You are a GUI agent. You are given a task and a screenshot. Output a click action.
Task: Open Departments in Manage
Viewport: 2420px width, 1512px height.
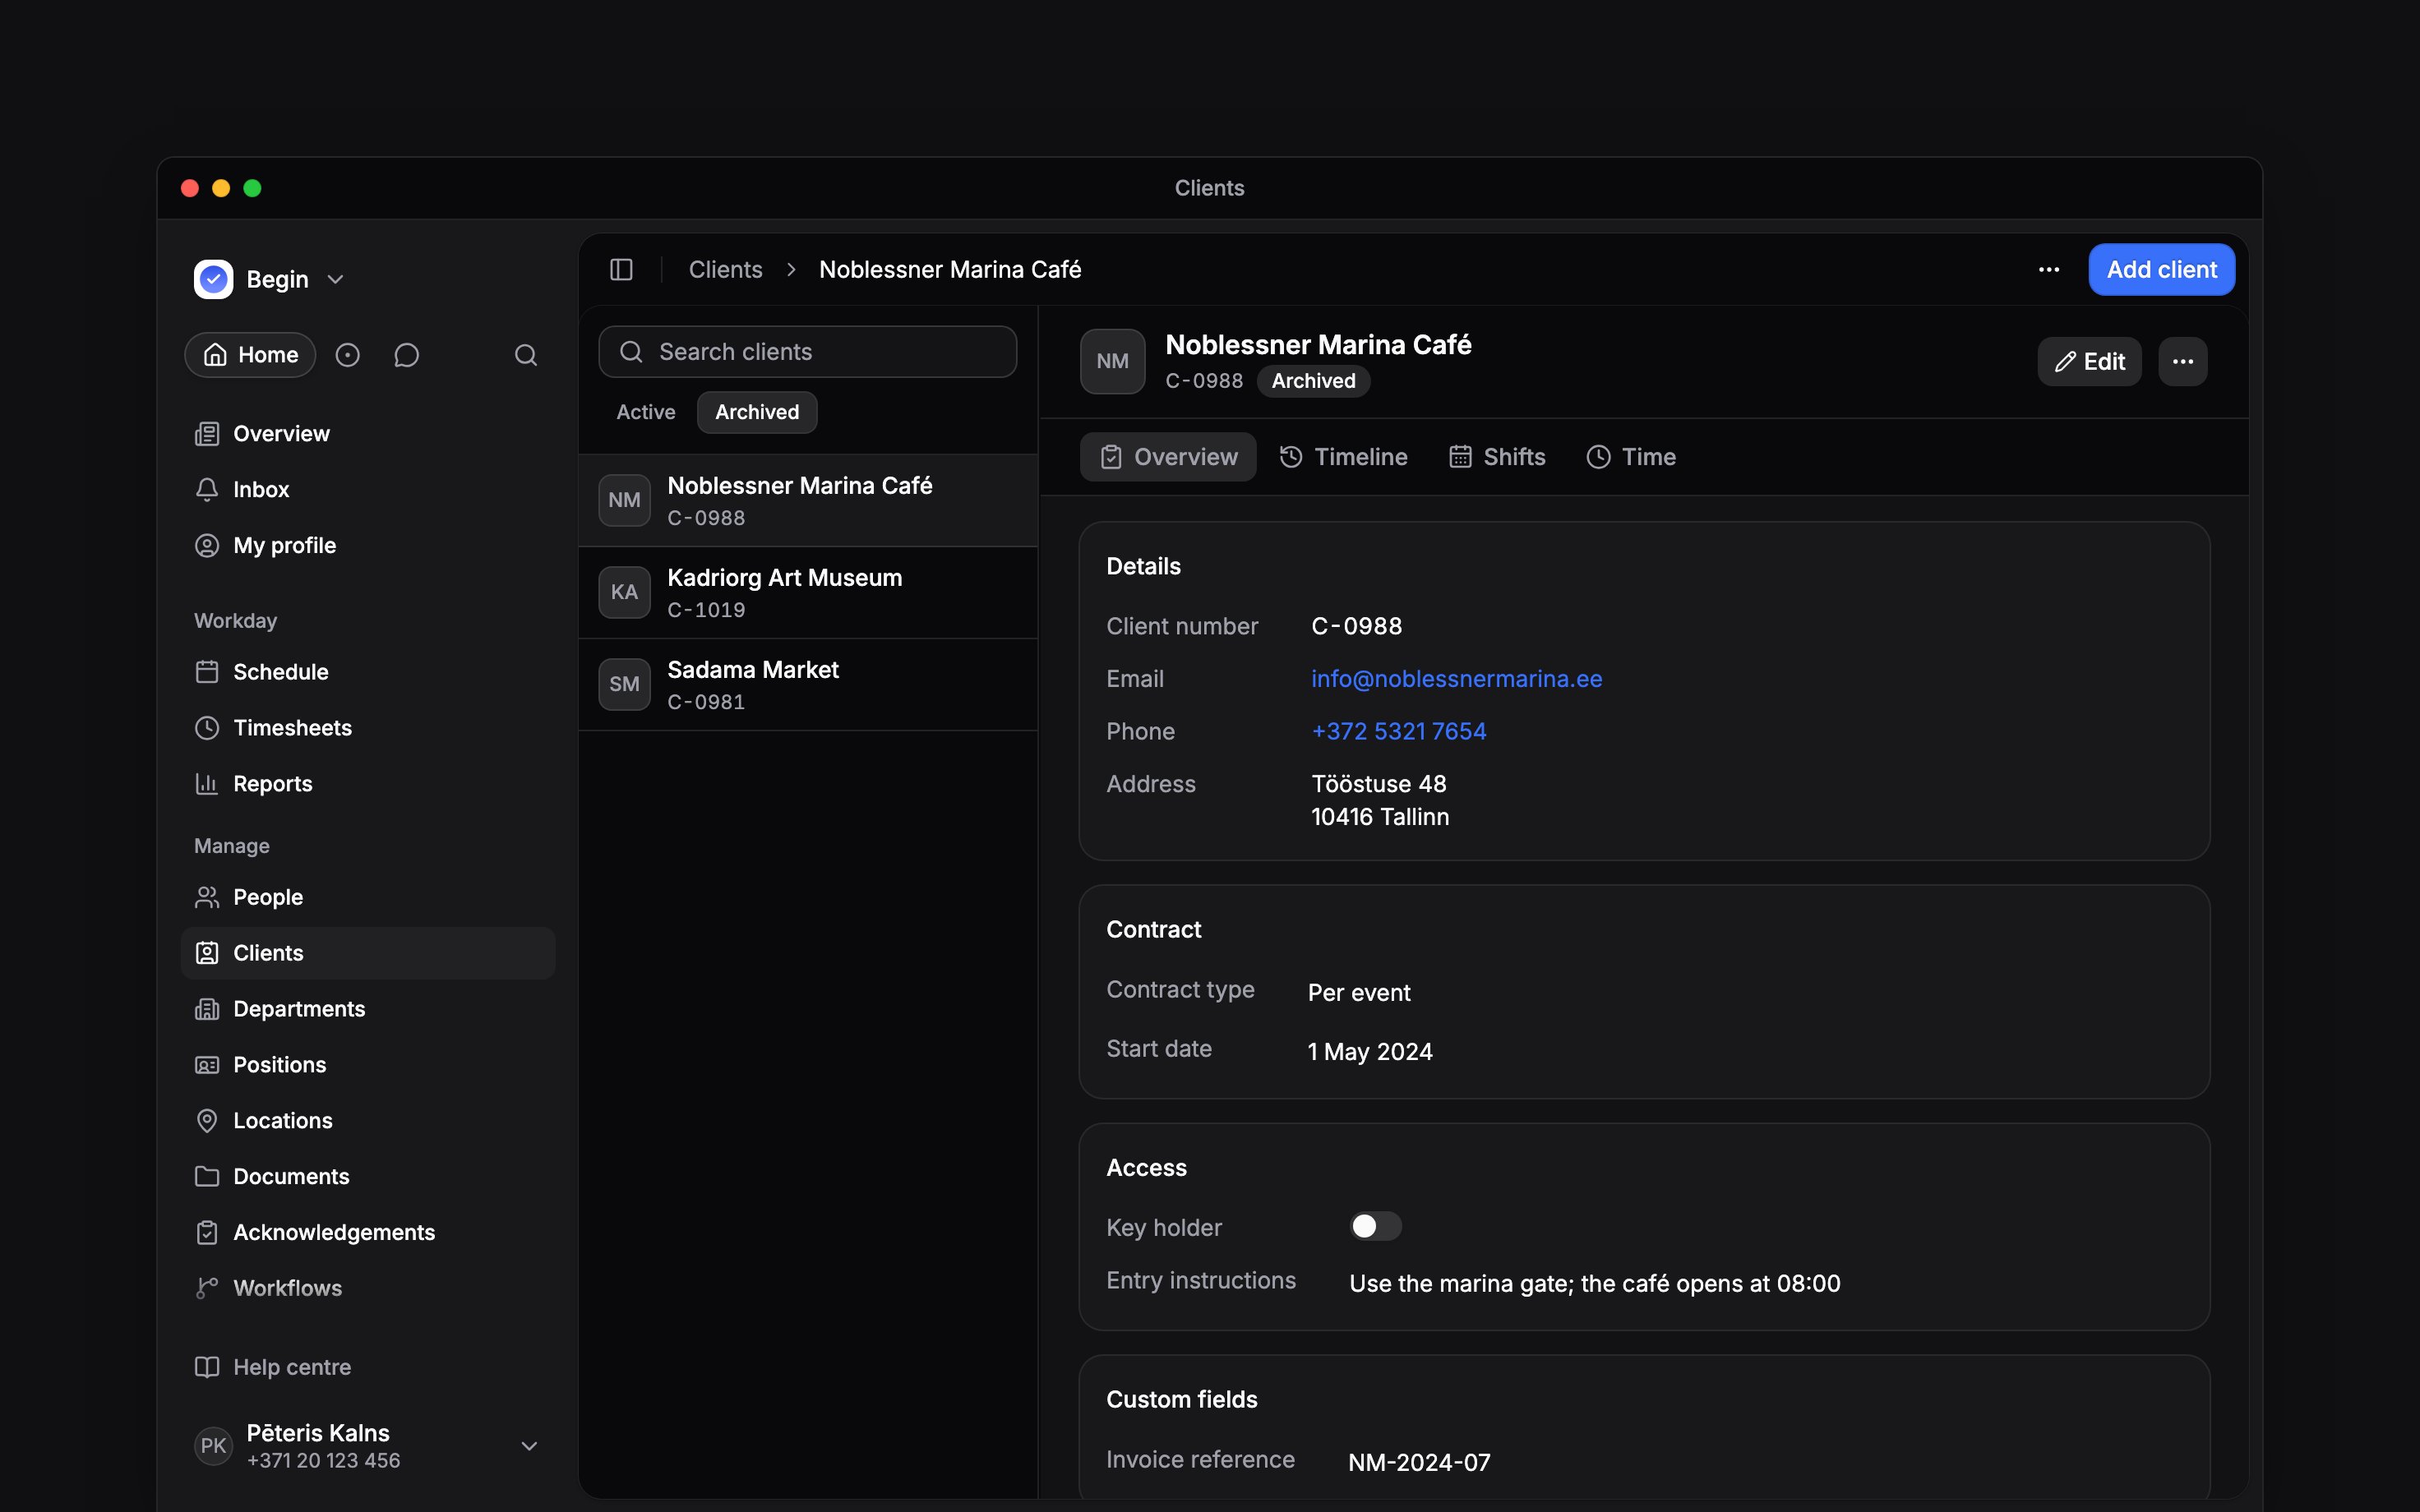point(368,1009)
